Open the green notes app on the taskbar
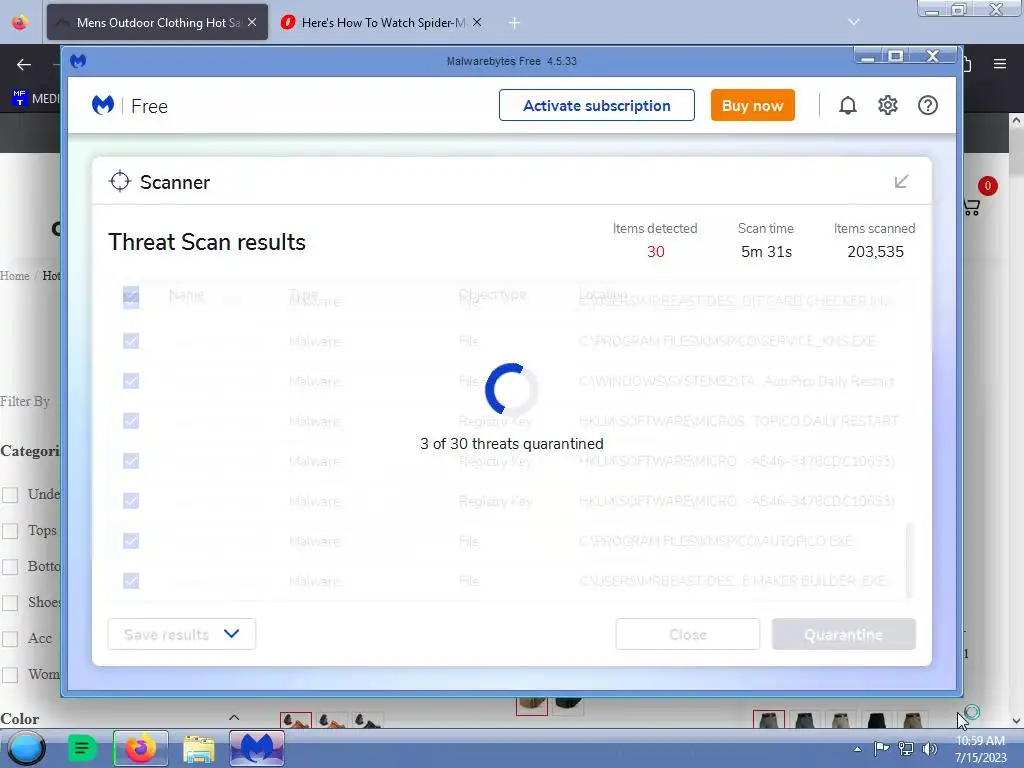This screenshot has height=768, width=1024. pyautogui.click(x=82, y=748)
